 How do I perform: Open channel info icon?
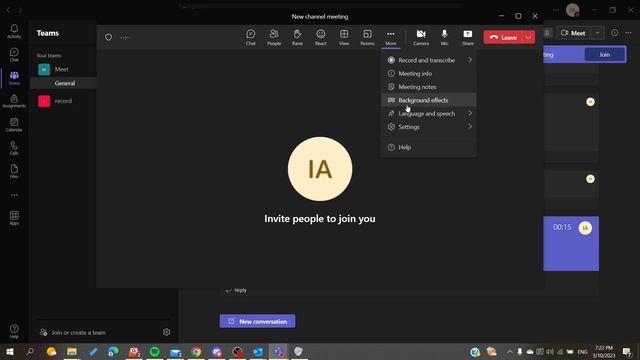pos(614,33)
